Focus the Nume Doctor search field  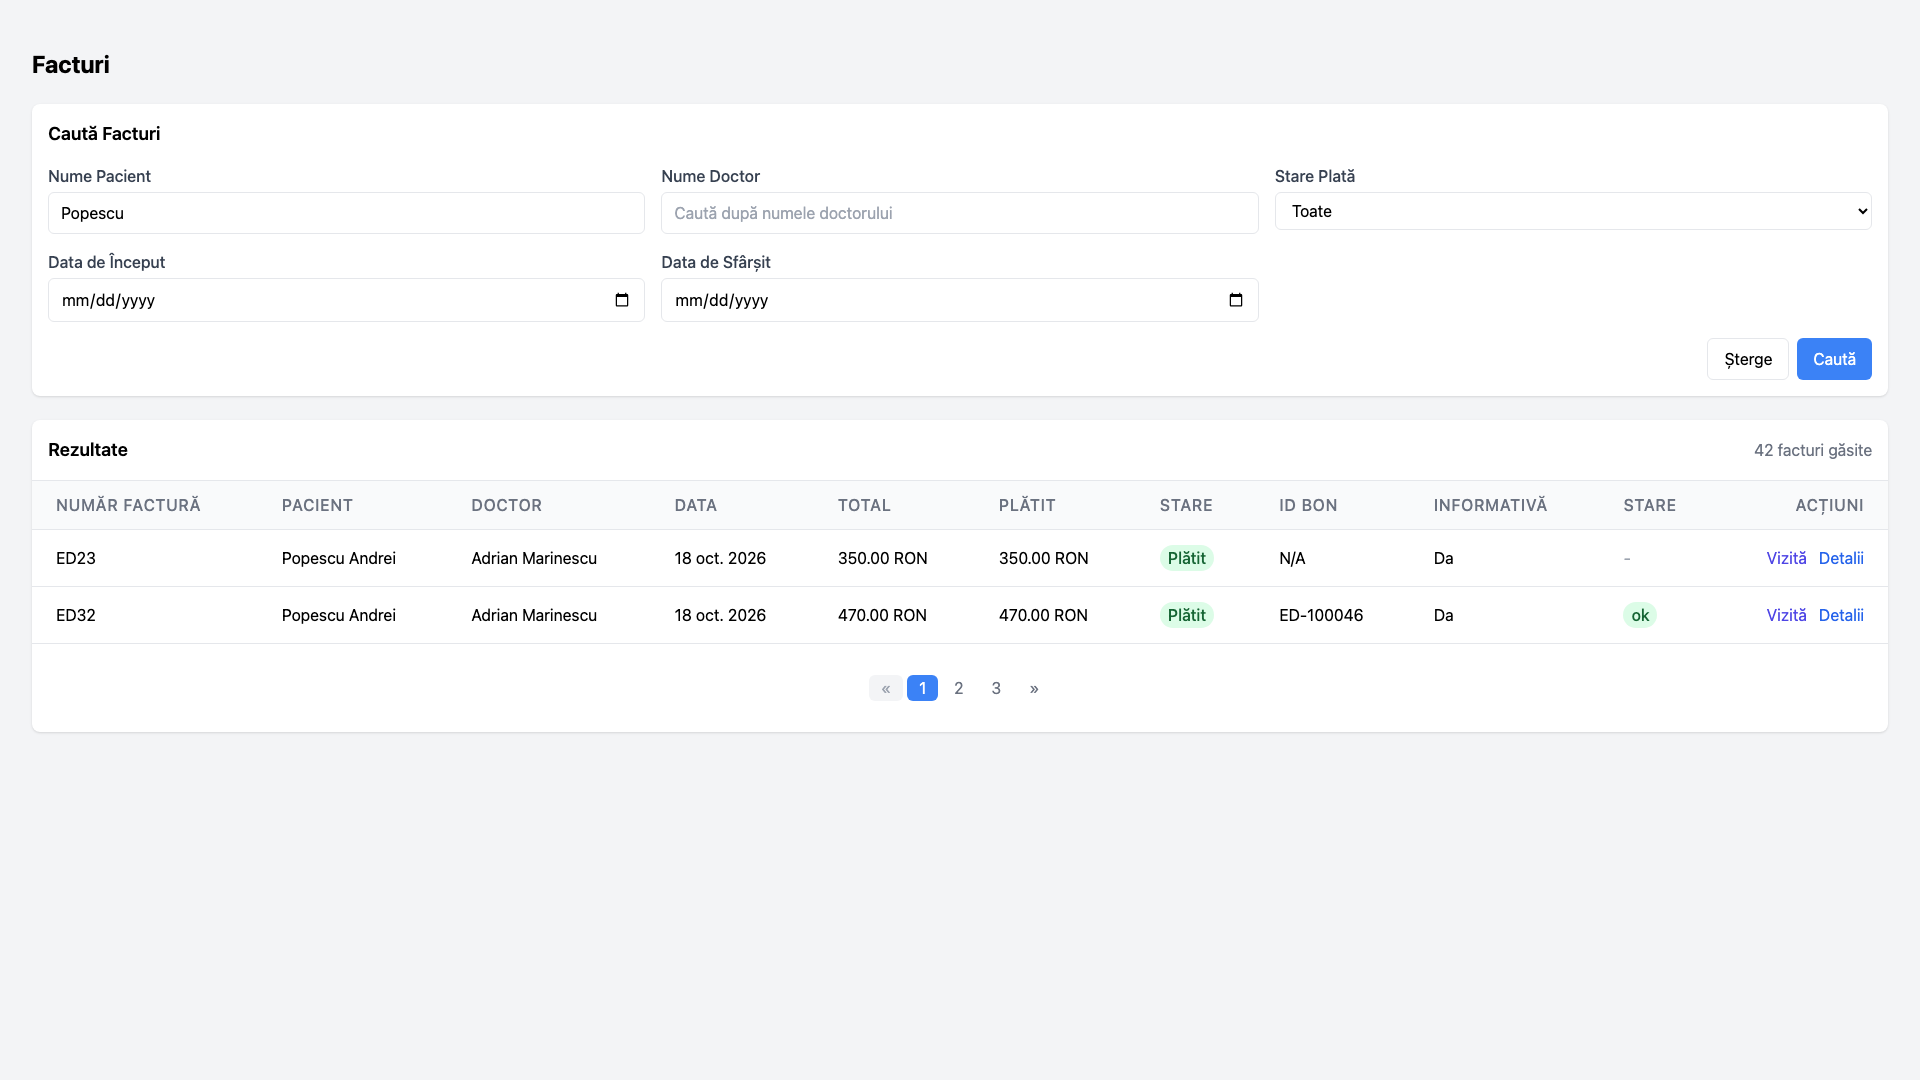pyautogui.click(x=959, y=213)
